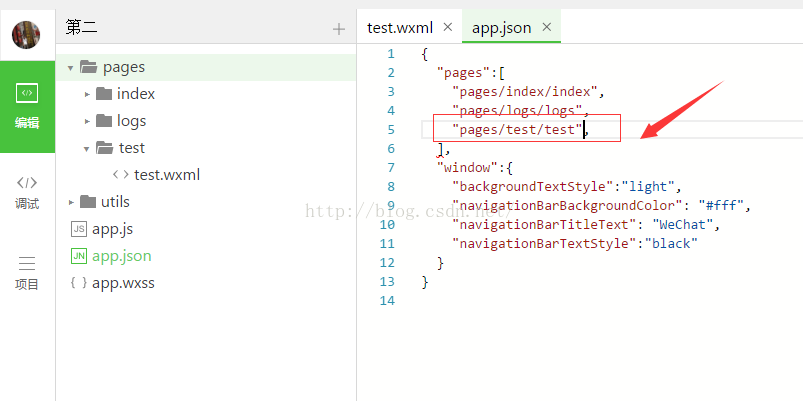Click the JS icon beside app.js
Viewport: 803px width, 401px height.
(x=78, y=229)
